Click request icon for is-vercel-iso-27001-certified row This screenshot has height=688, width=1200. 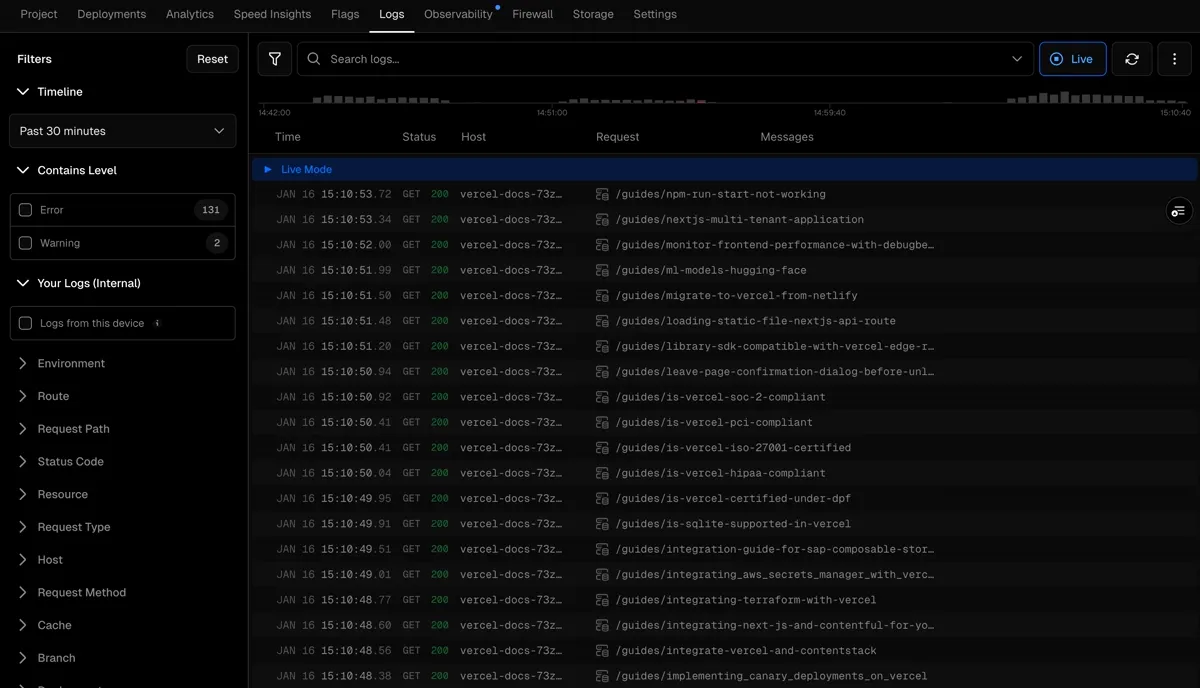pyautogui.click(x=602, y=447)
